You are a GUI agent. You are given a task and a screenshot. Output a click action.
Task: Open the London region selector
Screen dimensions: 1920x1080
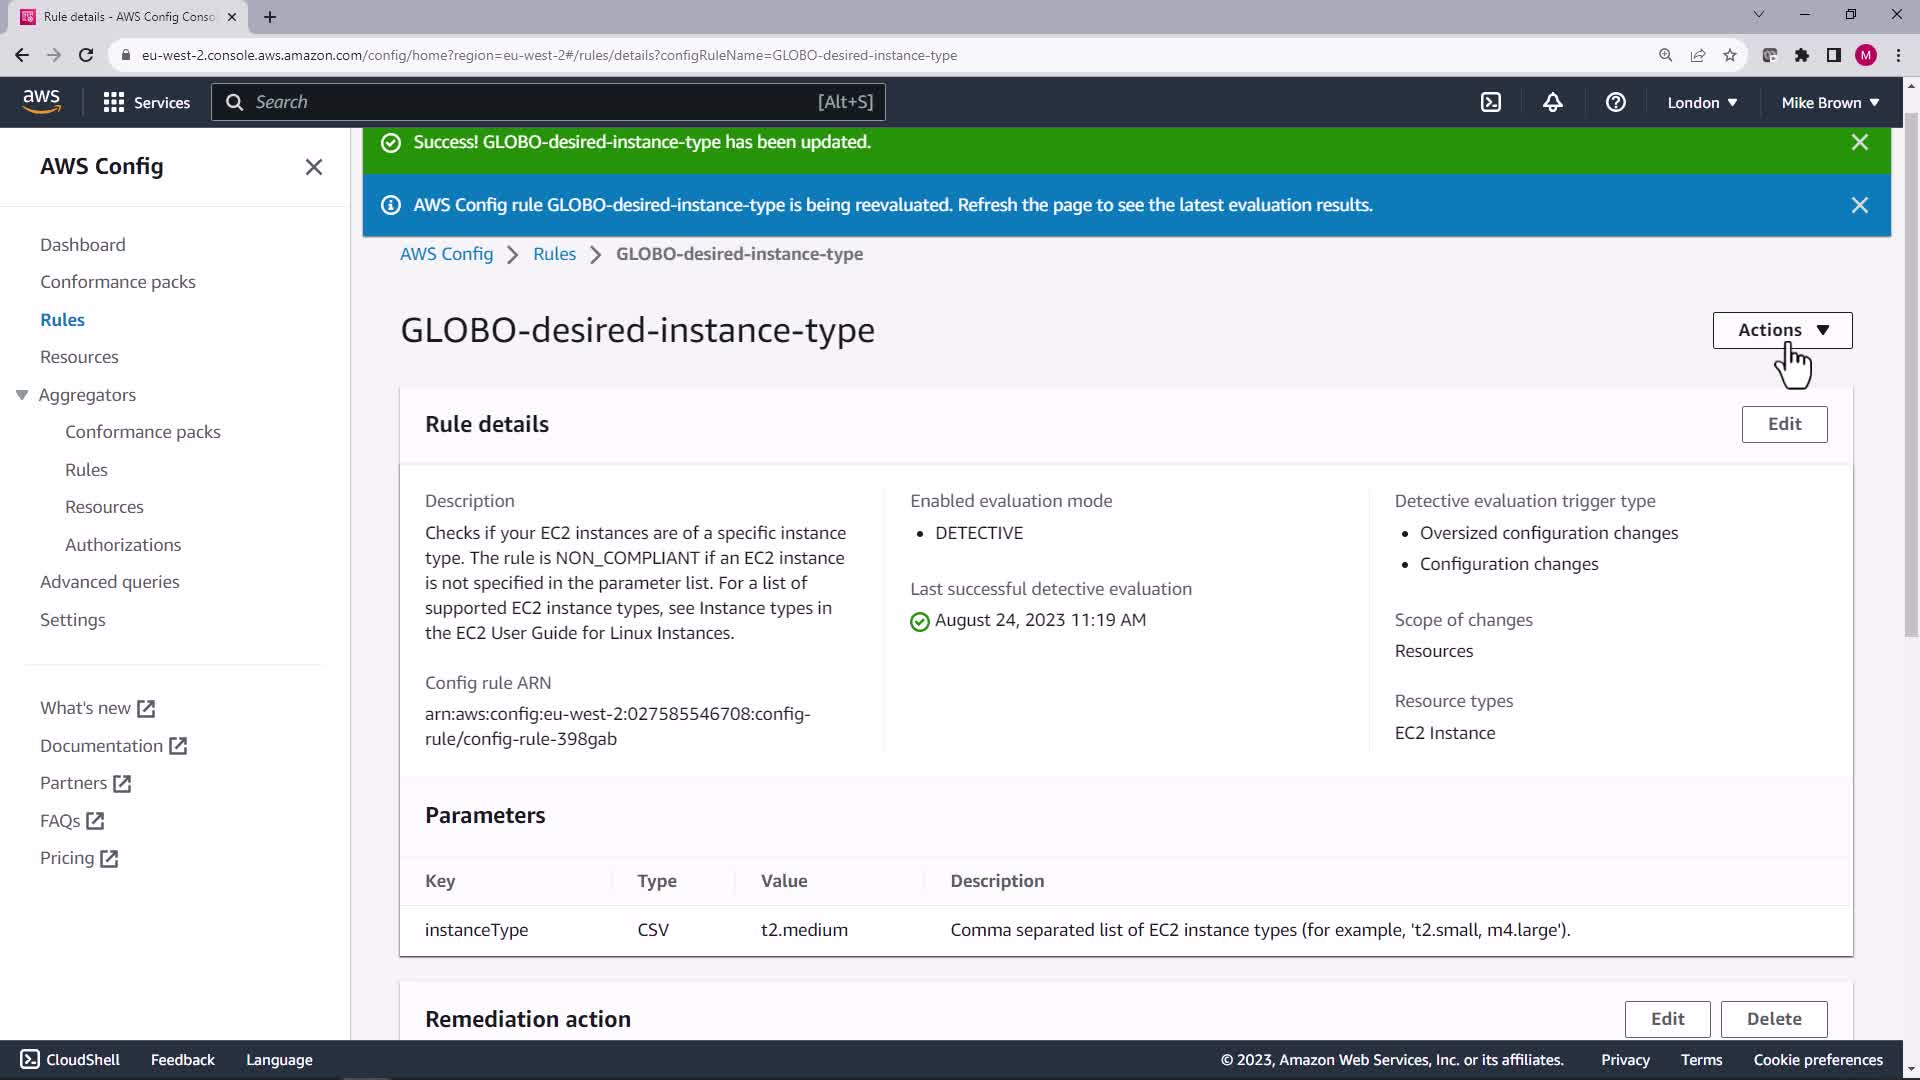[x=1701, y=102]
